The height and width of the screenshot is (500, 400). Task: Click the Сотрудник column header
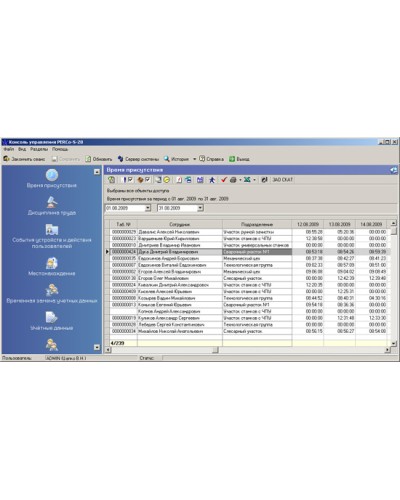point(180,224)
